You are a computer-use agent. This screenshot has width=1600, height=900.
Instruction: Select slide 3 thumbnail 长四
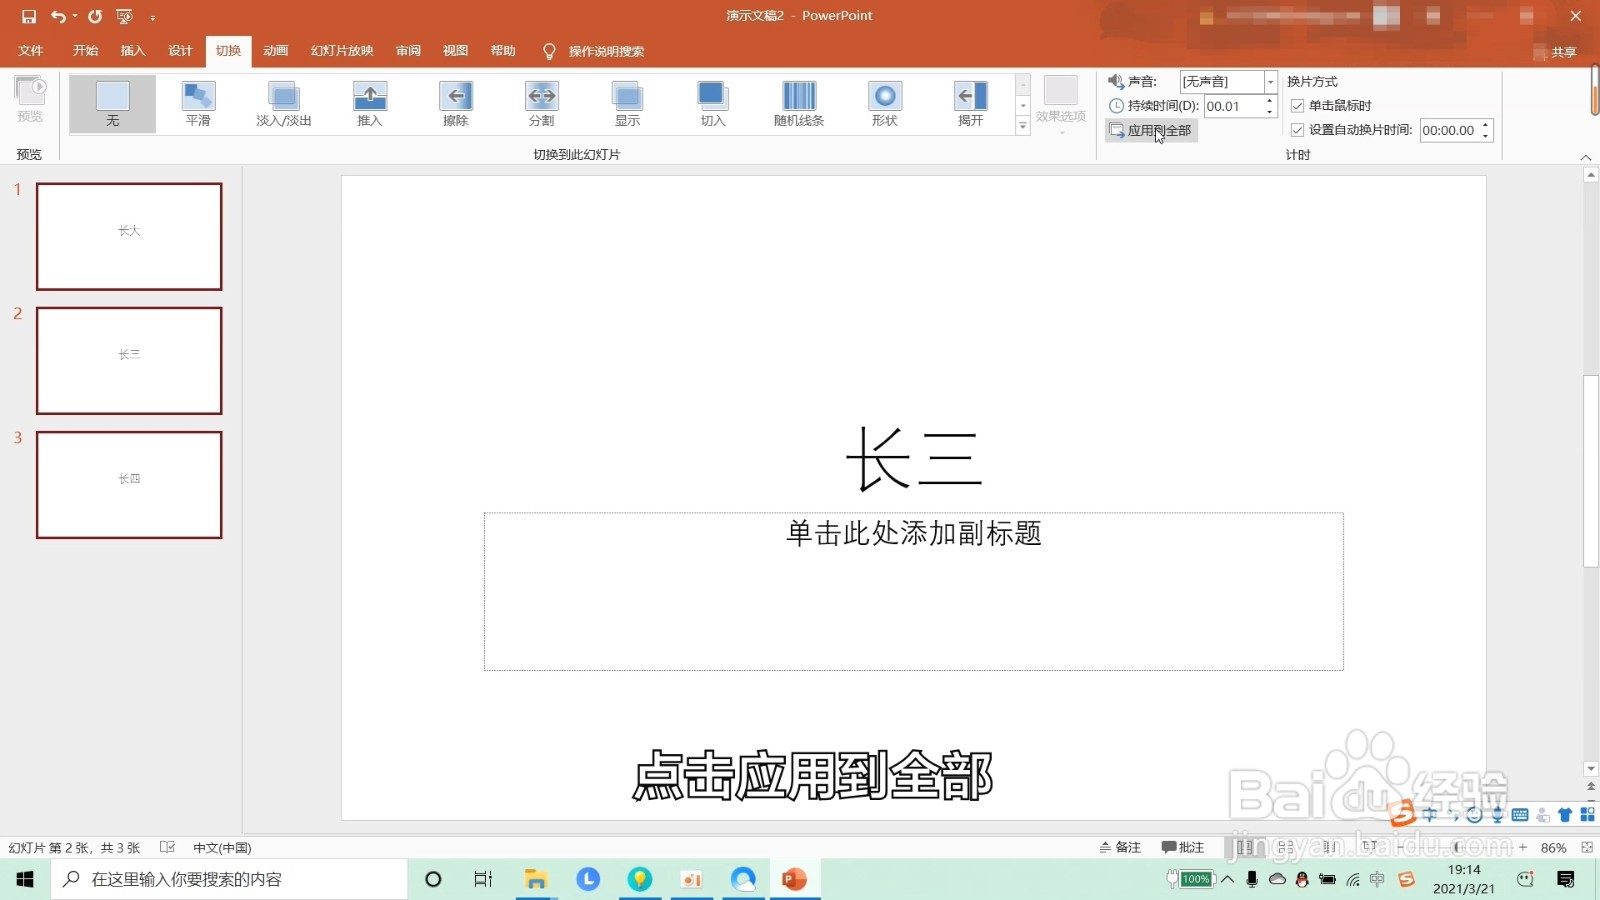[129, 484]
